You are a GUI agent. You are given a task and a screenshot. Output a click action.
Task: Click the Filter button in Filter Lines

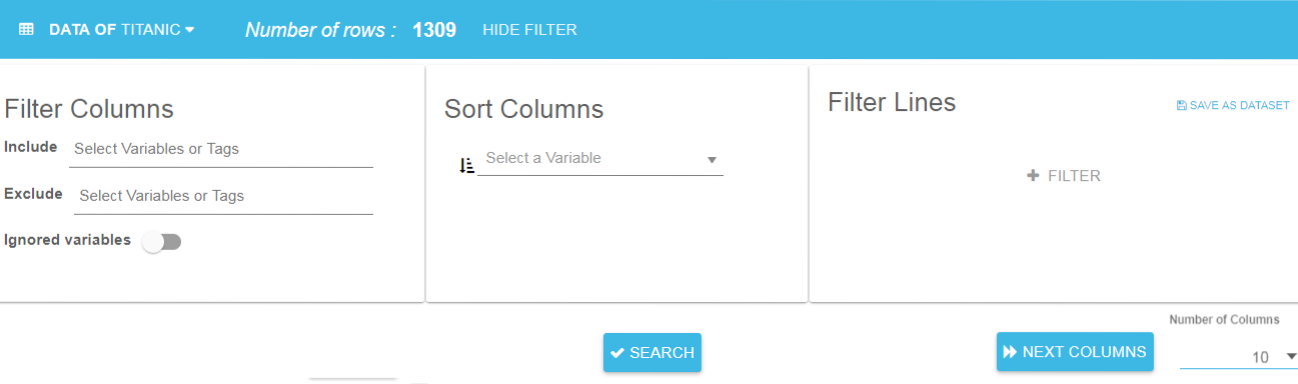(1064, 176)
